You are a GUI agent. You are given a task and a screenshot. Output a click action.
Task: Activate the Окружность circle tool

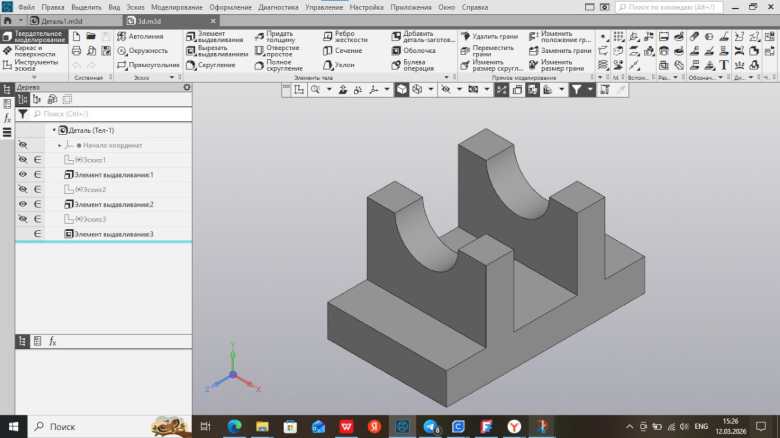(x=148, y=50)
